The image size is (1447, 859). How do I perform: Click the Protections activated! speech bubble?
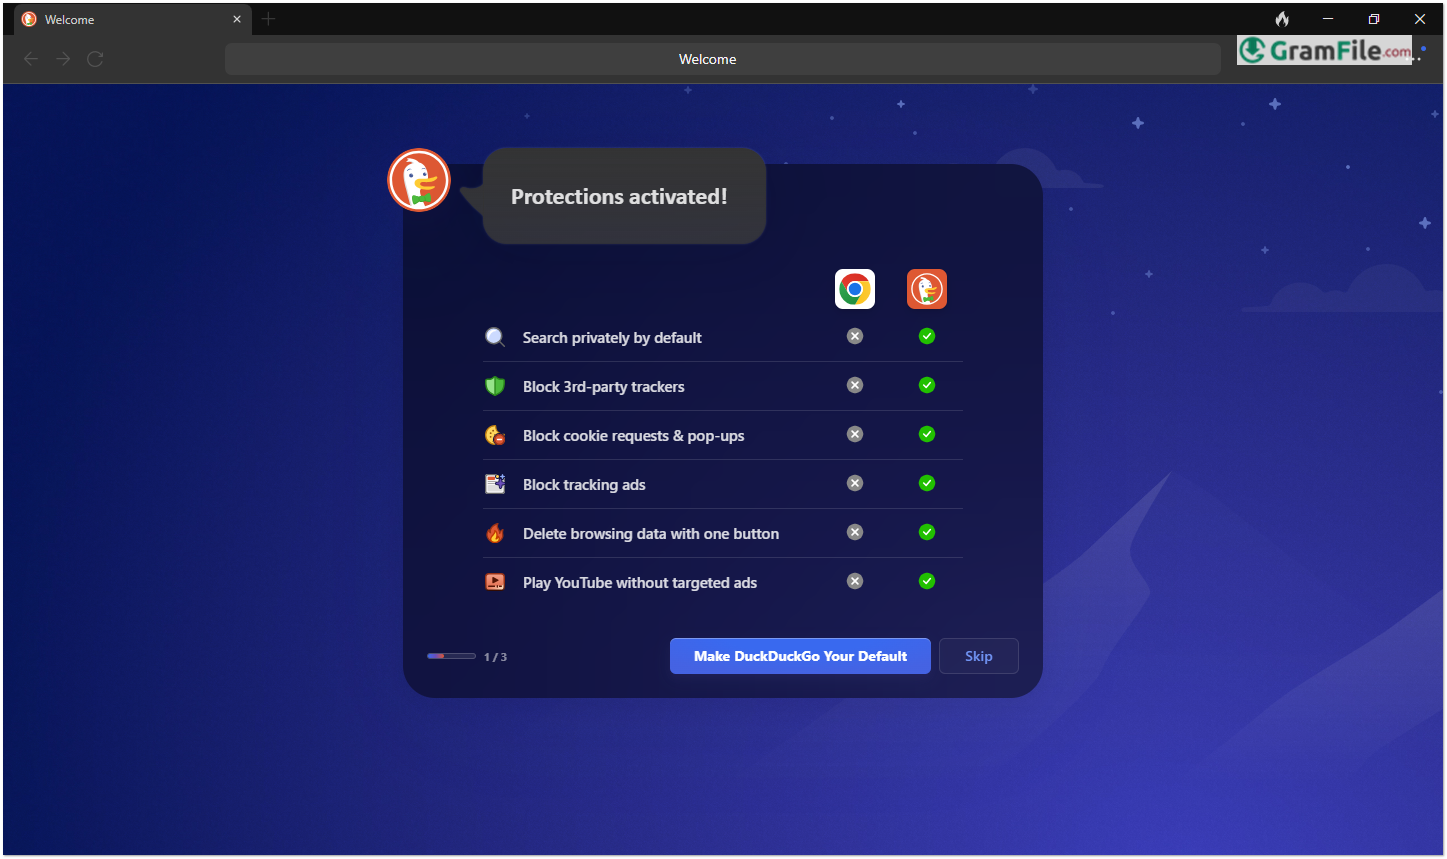[624, 196]
